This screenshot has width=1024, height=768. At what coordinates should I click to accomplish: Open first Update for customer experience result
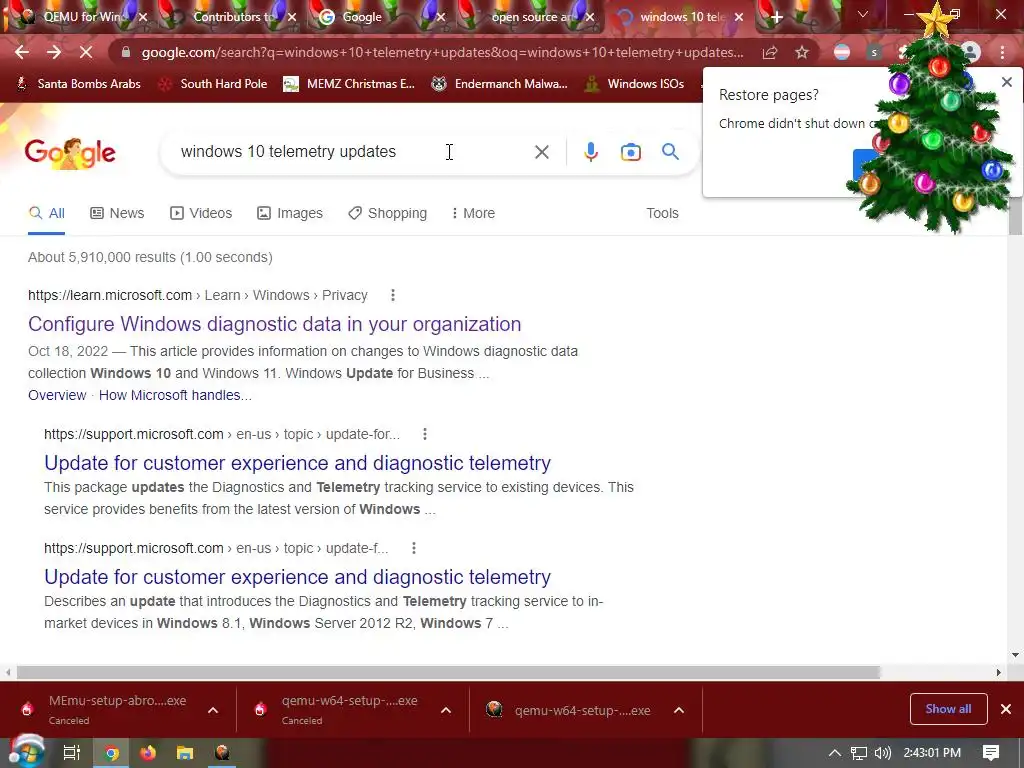click(x=297, y=463)
